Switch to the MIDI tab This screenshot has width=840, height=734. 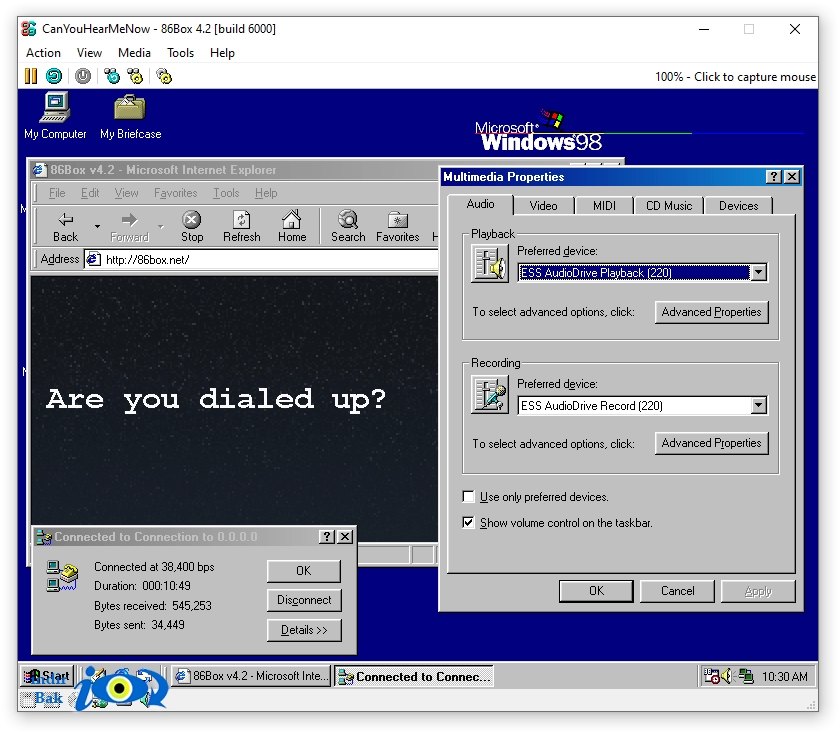point(604,206)
